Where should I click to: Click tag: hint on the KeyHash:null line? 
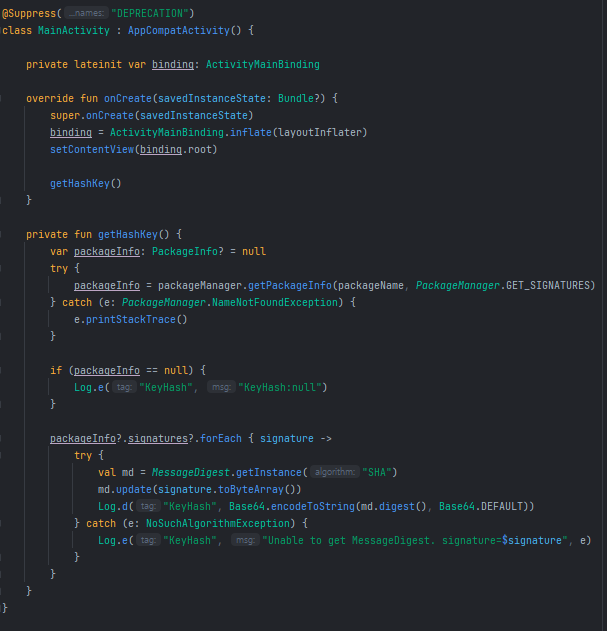click(x=124, y=387)
